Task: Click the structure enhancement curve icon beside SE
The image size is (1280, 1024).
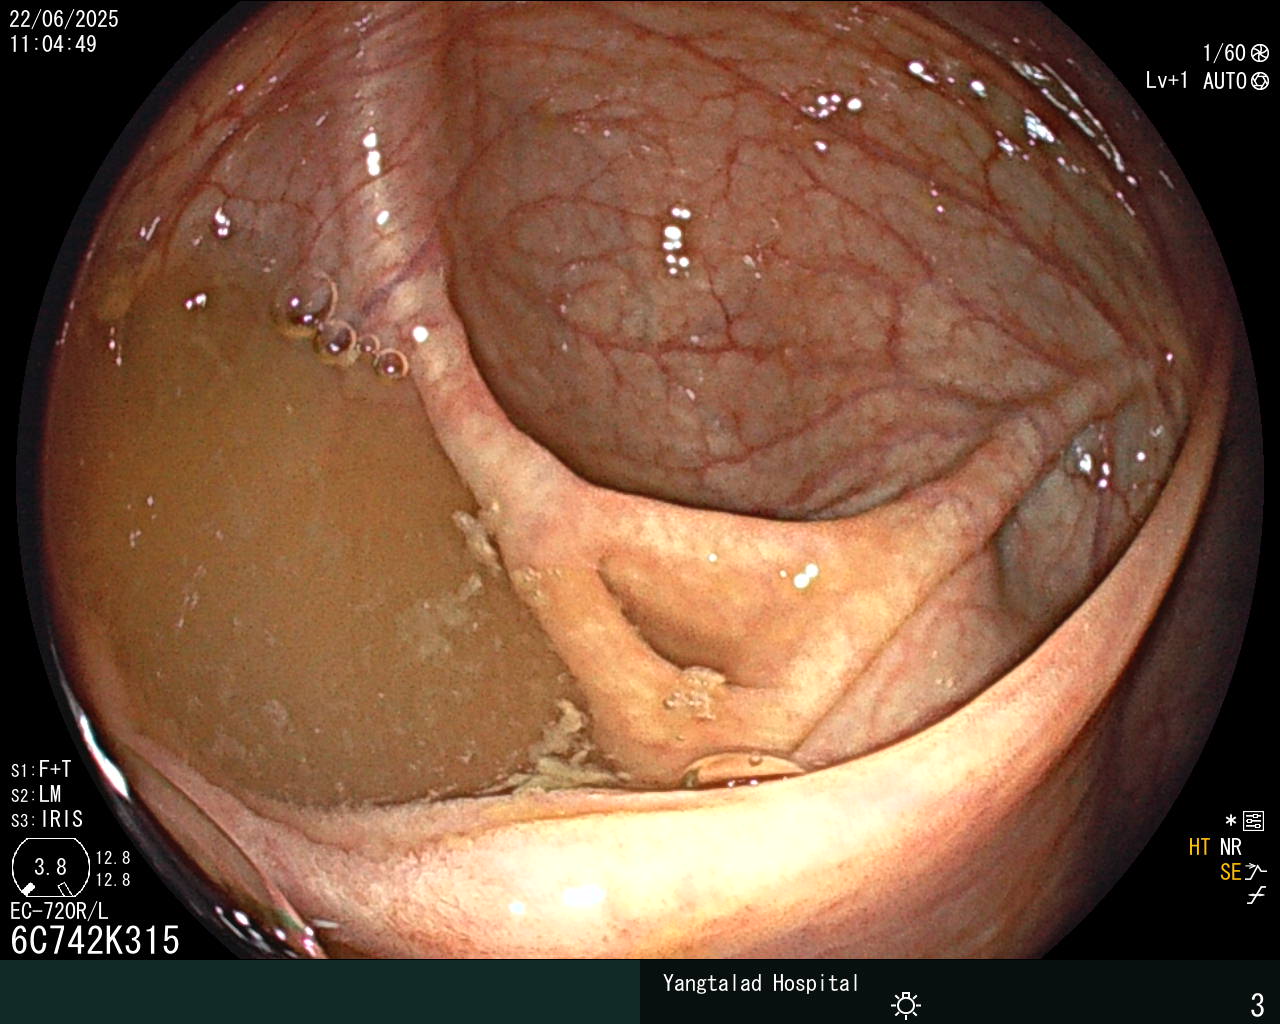Action: (1256, 872)
